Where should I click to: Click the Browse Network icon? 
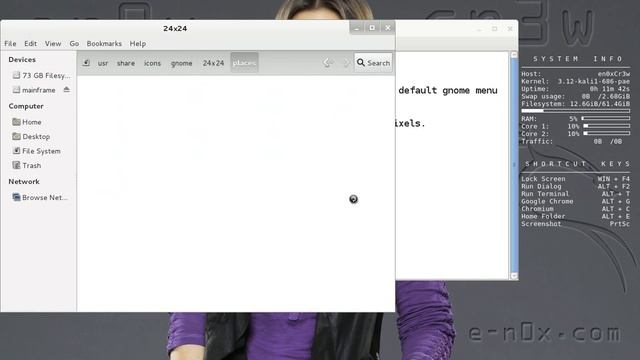[16, 198]
